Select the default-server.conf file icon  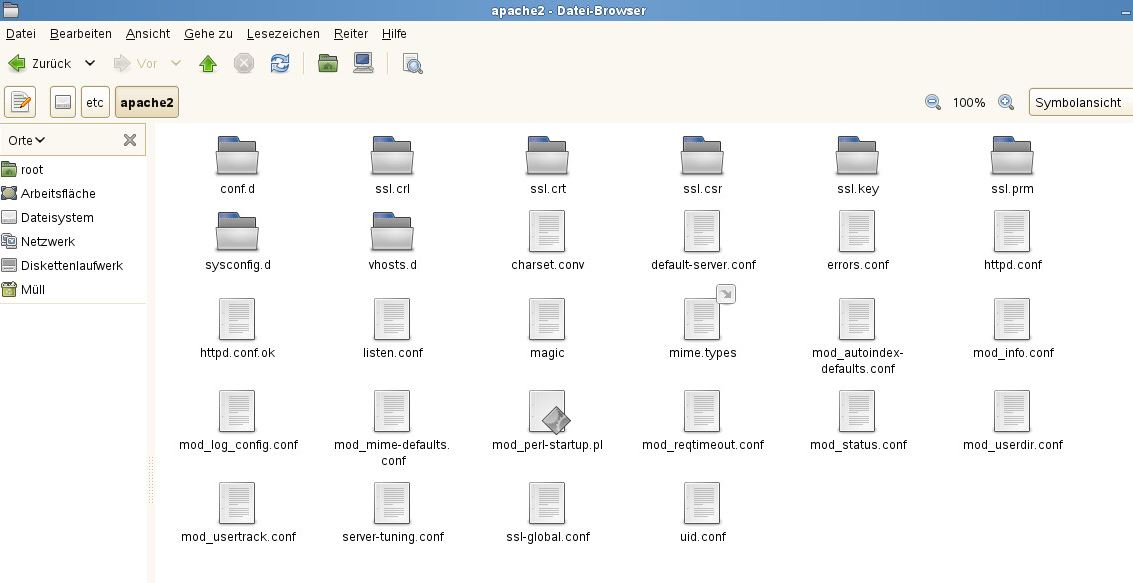point(702,231)
